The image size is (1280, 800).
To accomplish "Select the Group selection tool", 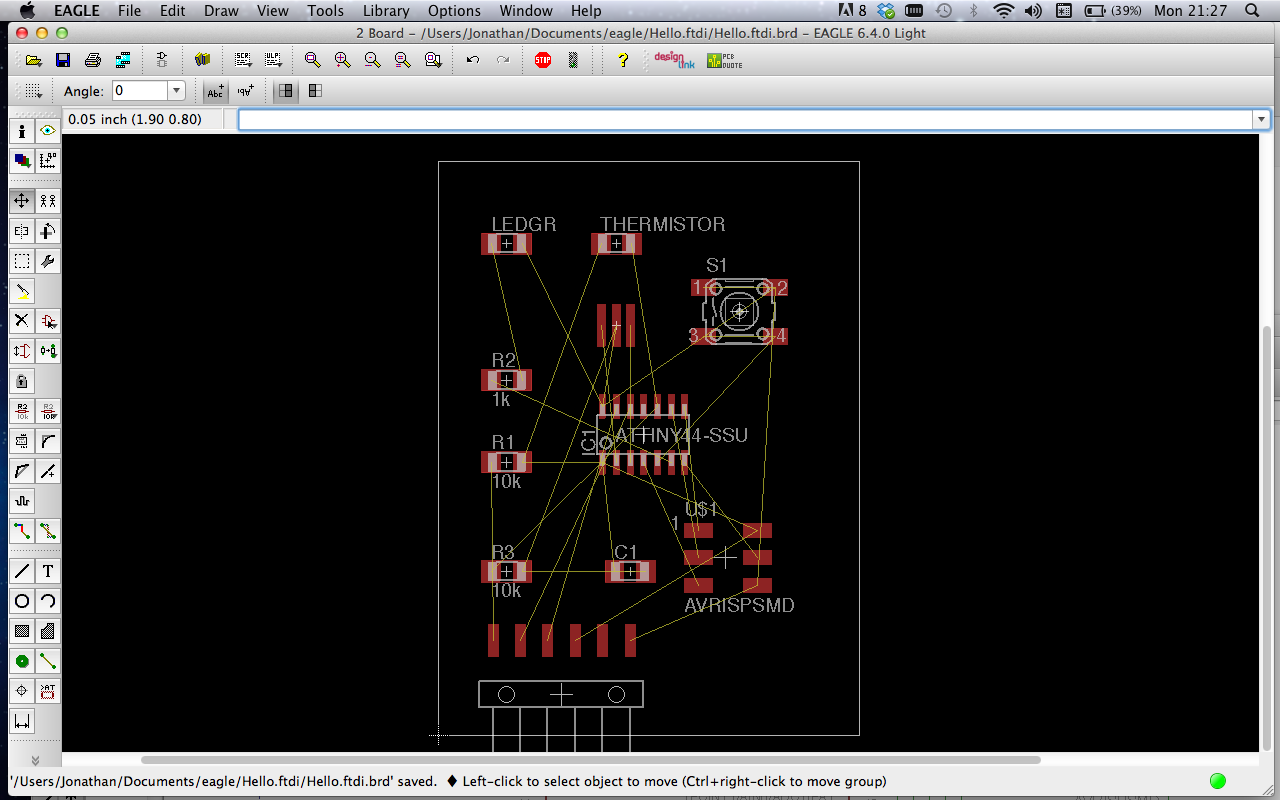I will [22, 261].
